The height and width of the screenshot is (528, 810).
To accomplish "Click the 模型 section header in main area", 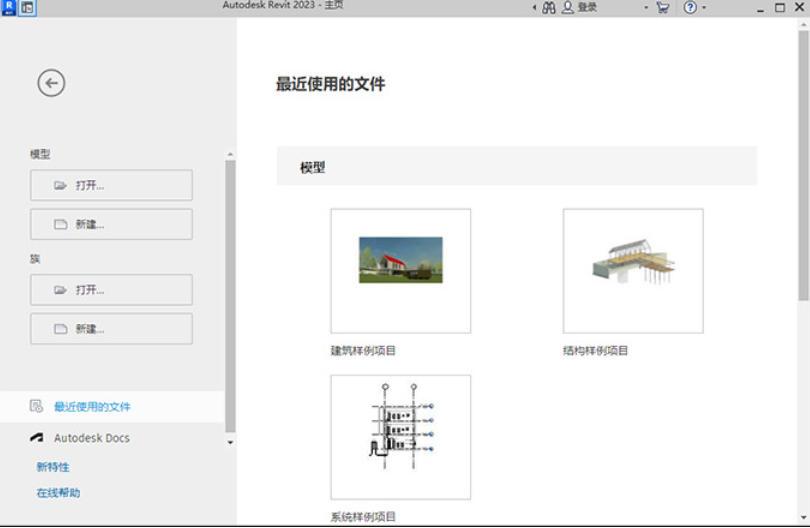I will pyautogui.click(x=517, y=166).
